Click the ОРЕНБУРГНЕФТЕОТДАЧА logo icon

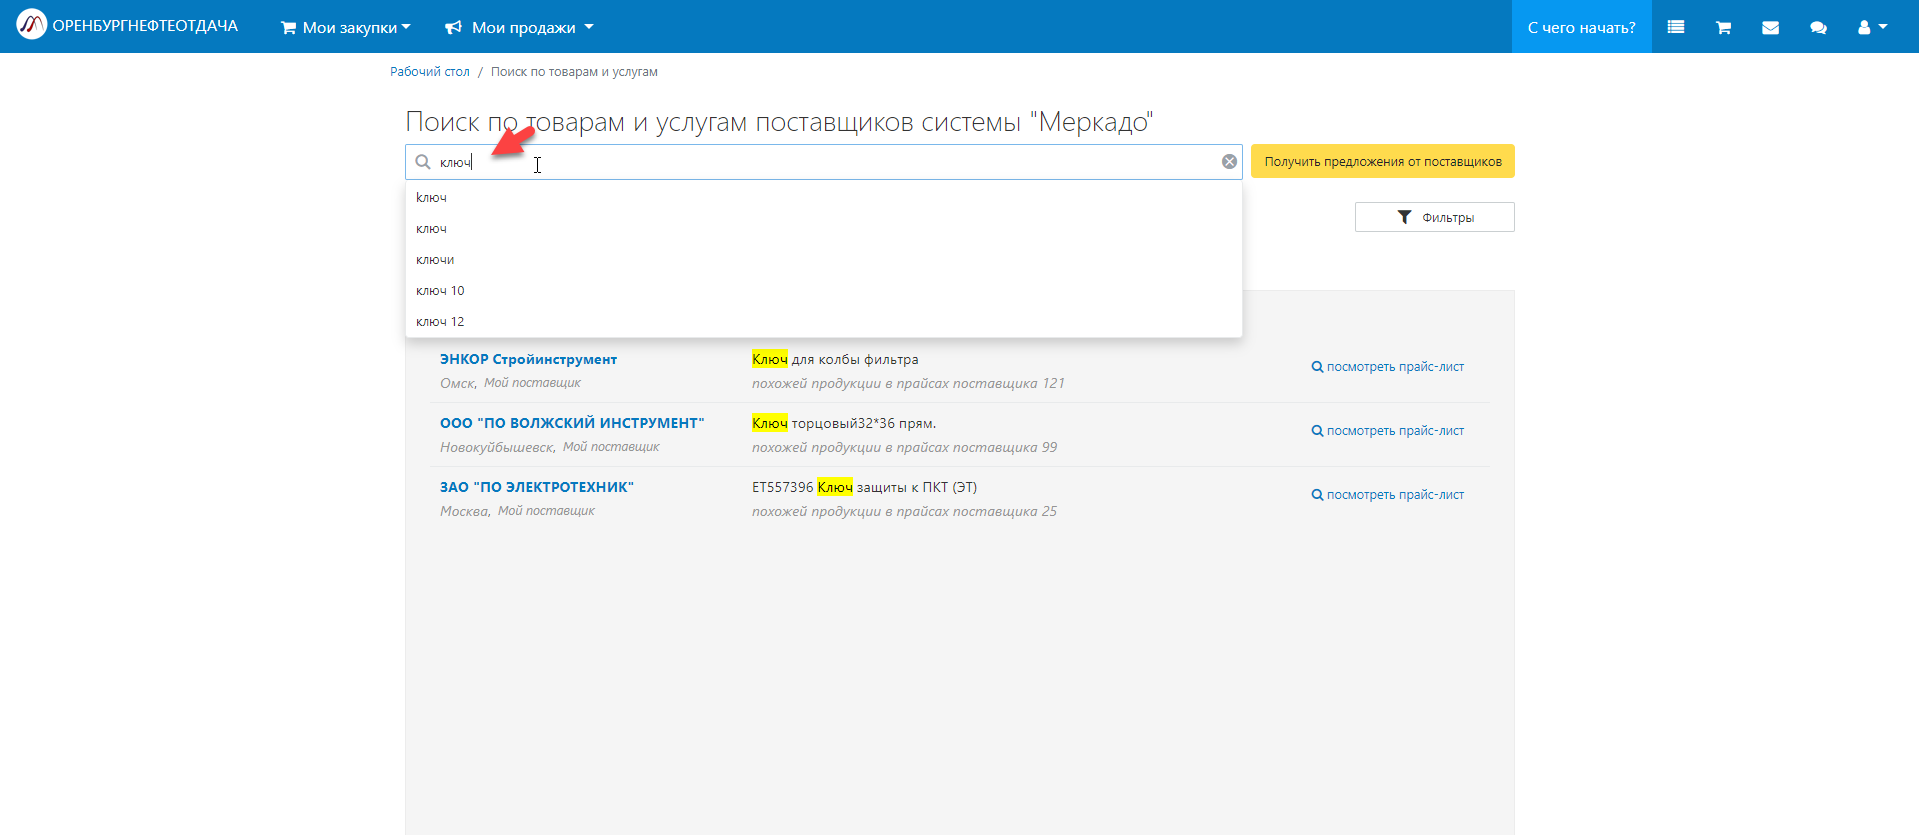(31, 24)
